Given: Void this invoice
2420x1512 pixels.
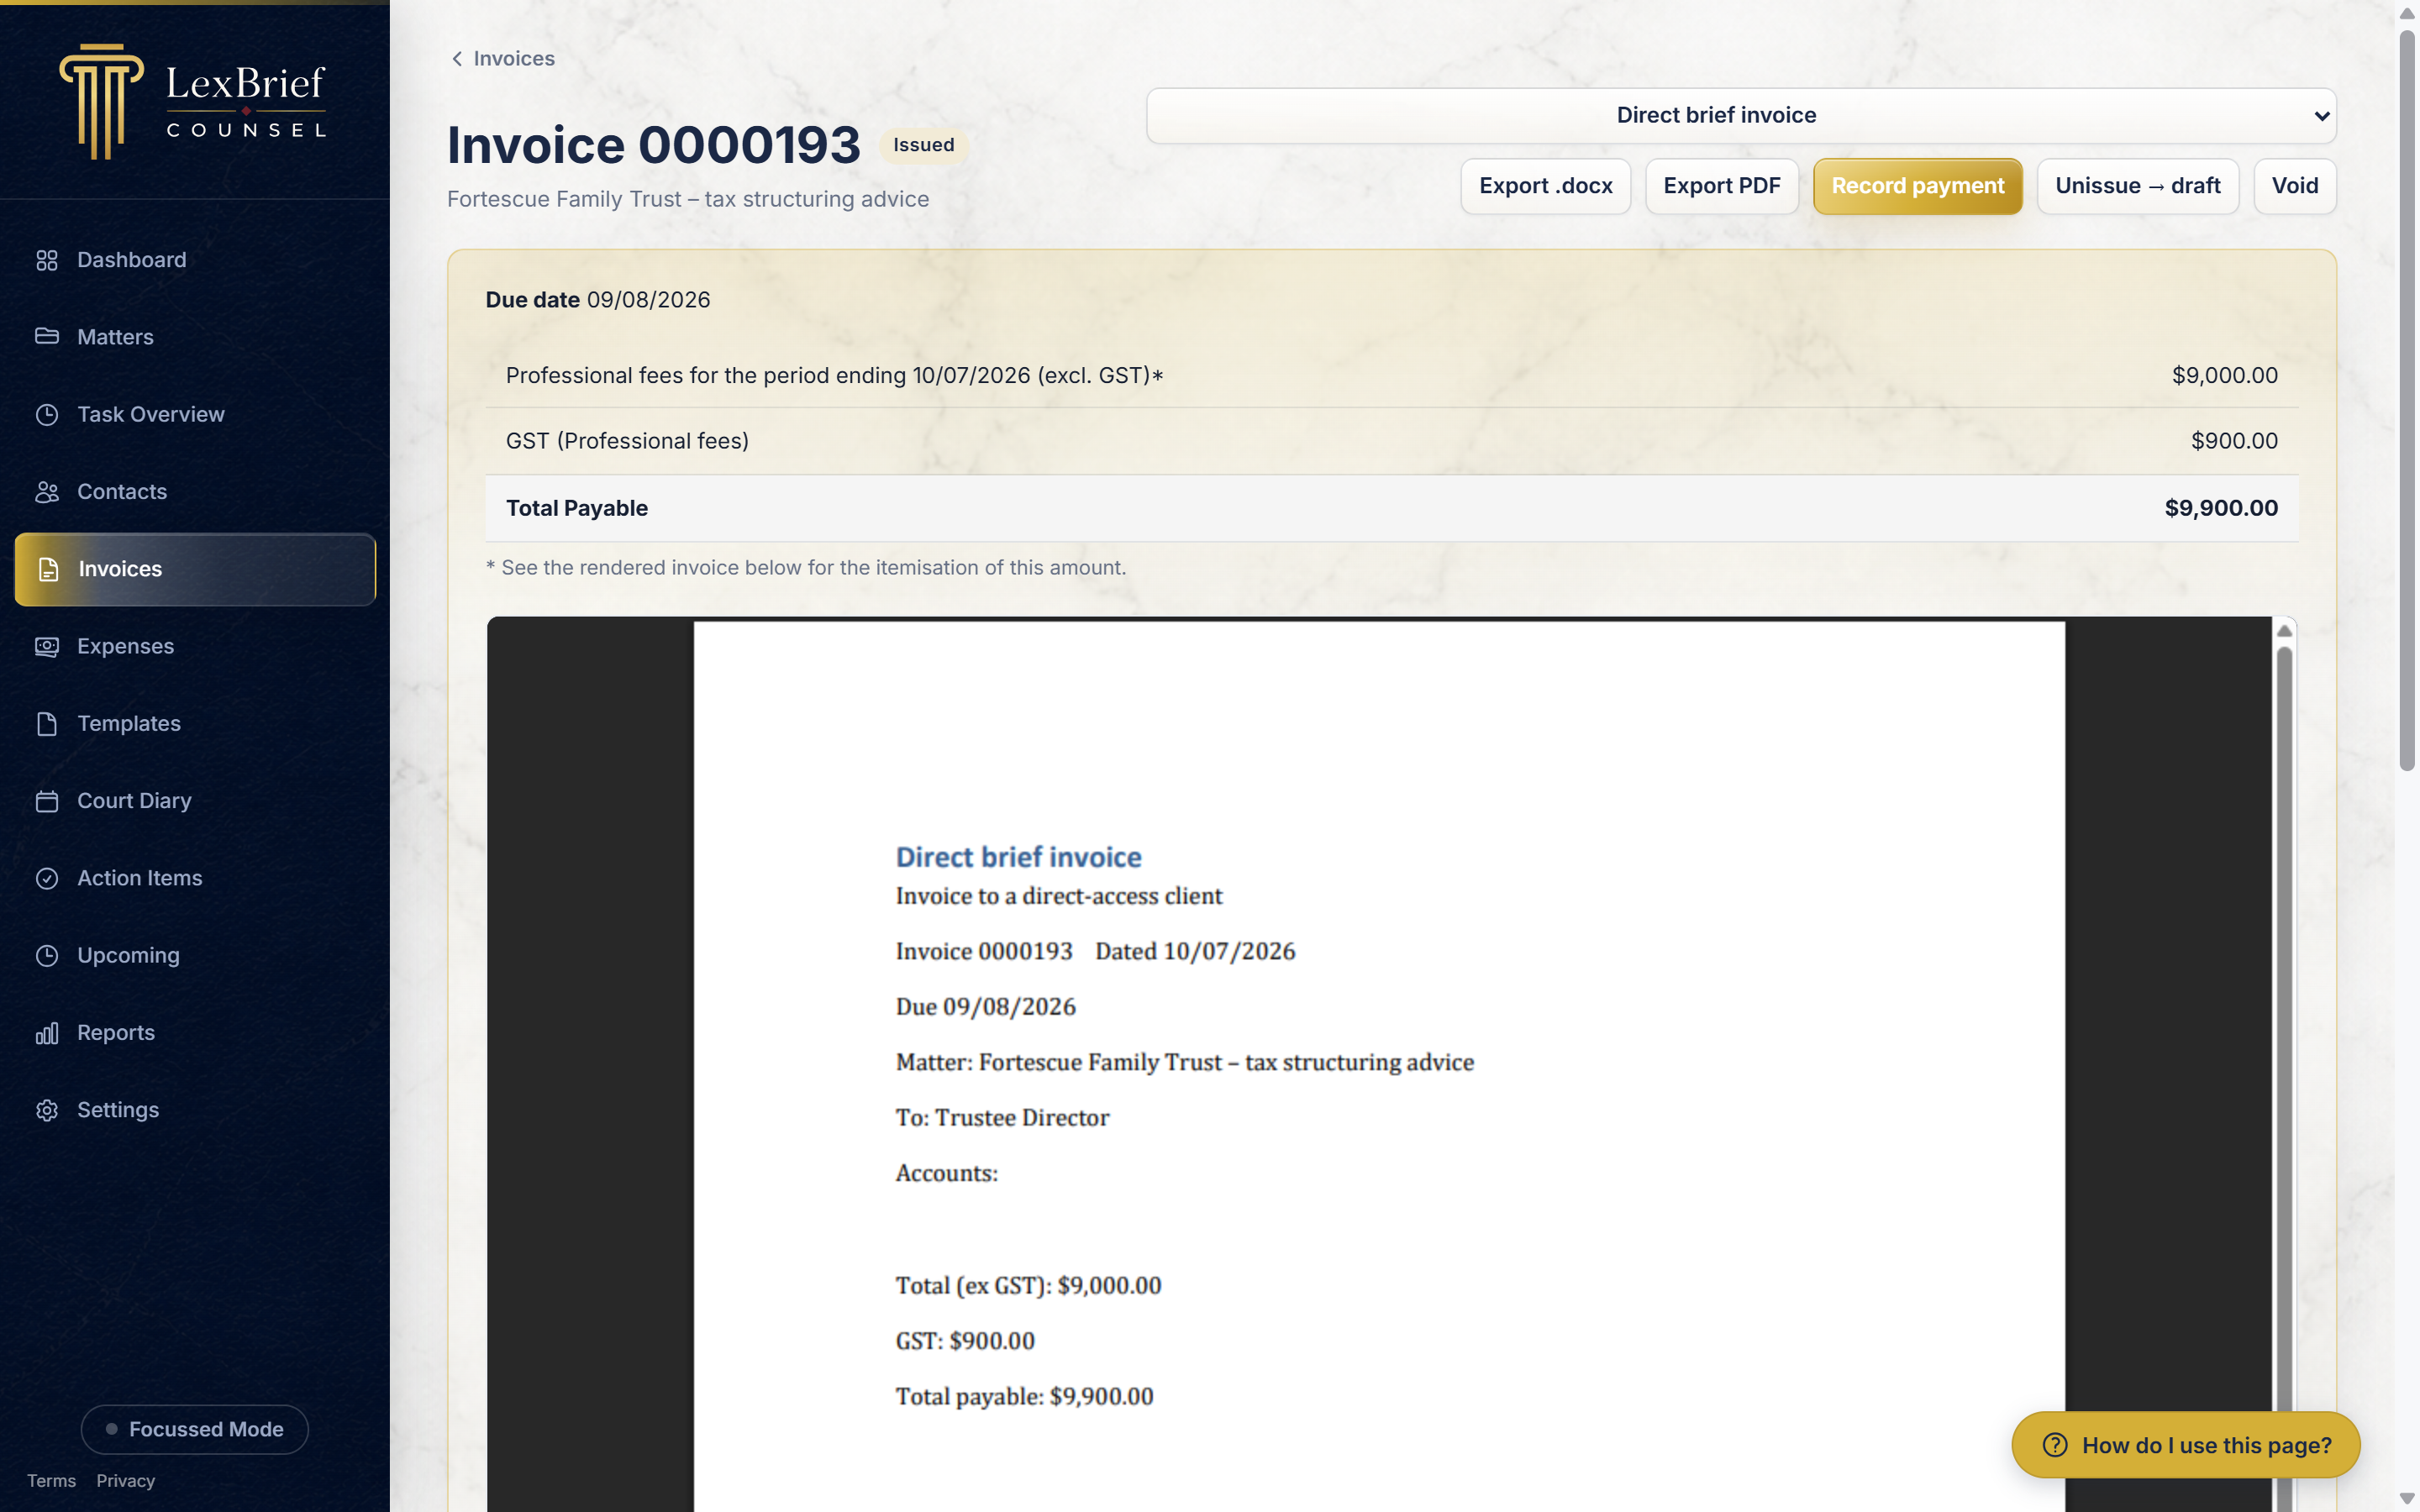Looking at the screenshot, I should 2294,186.
